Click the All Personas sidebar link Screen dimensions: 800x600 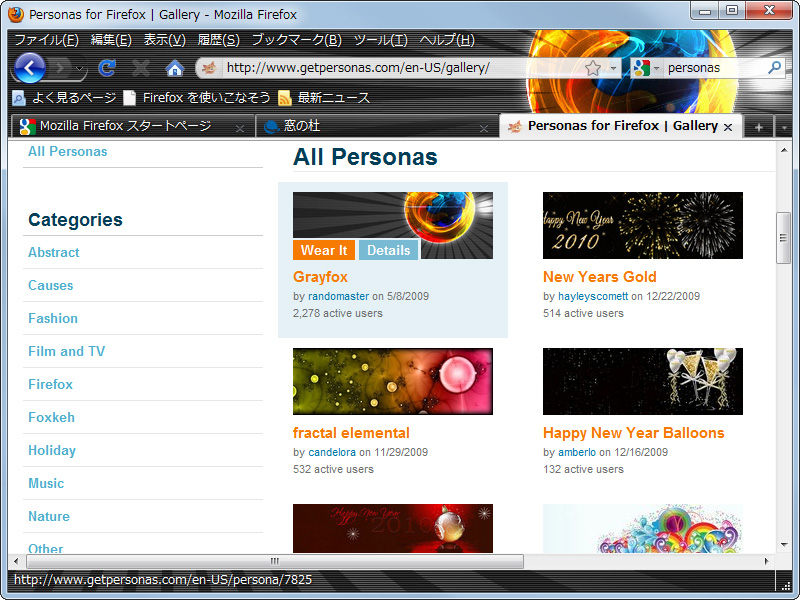[x=67, y=152]
